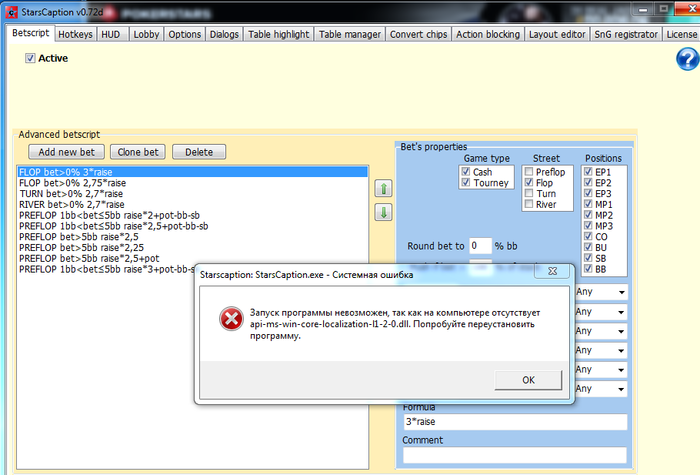This screenshot has width=700, height=475.
Task: Toggle the Tourney game type checkbox
Action: [466, 182]
